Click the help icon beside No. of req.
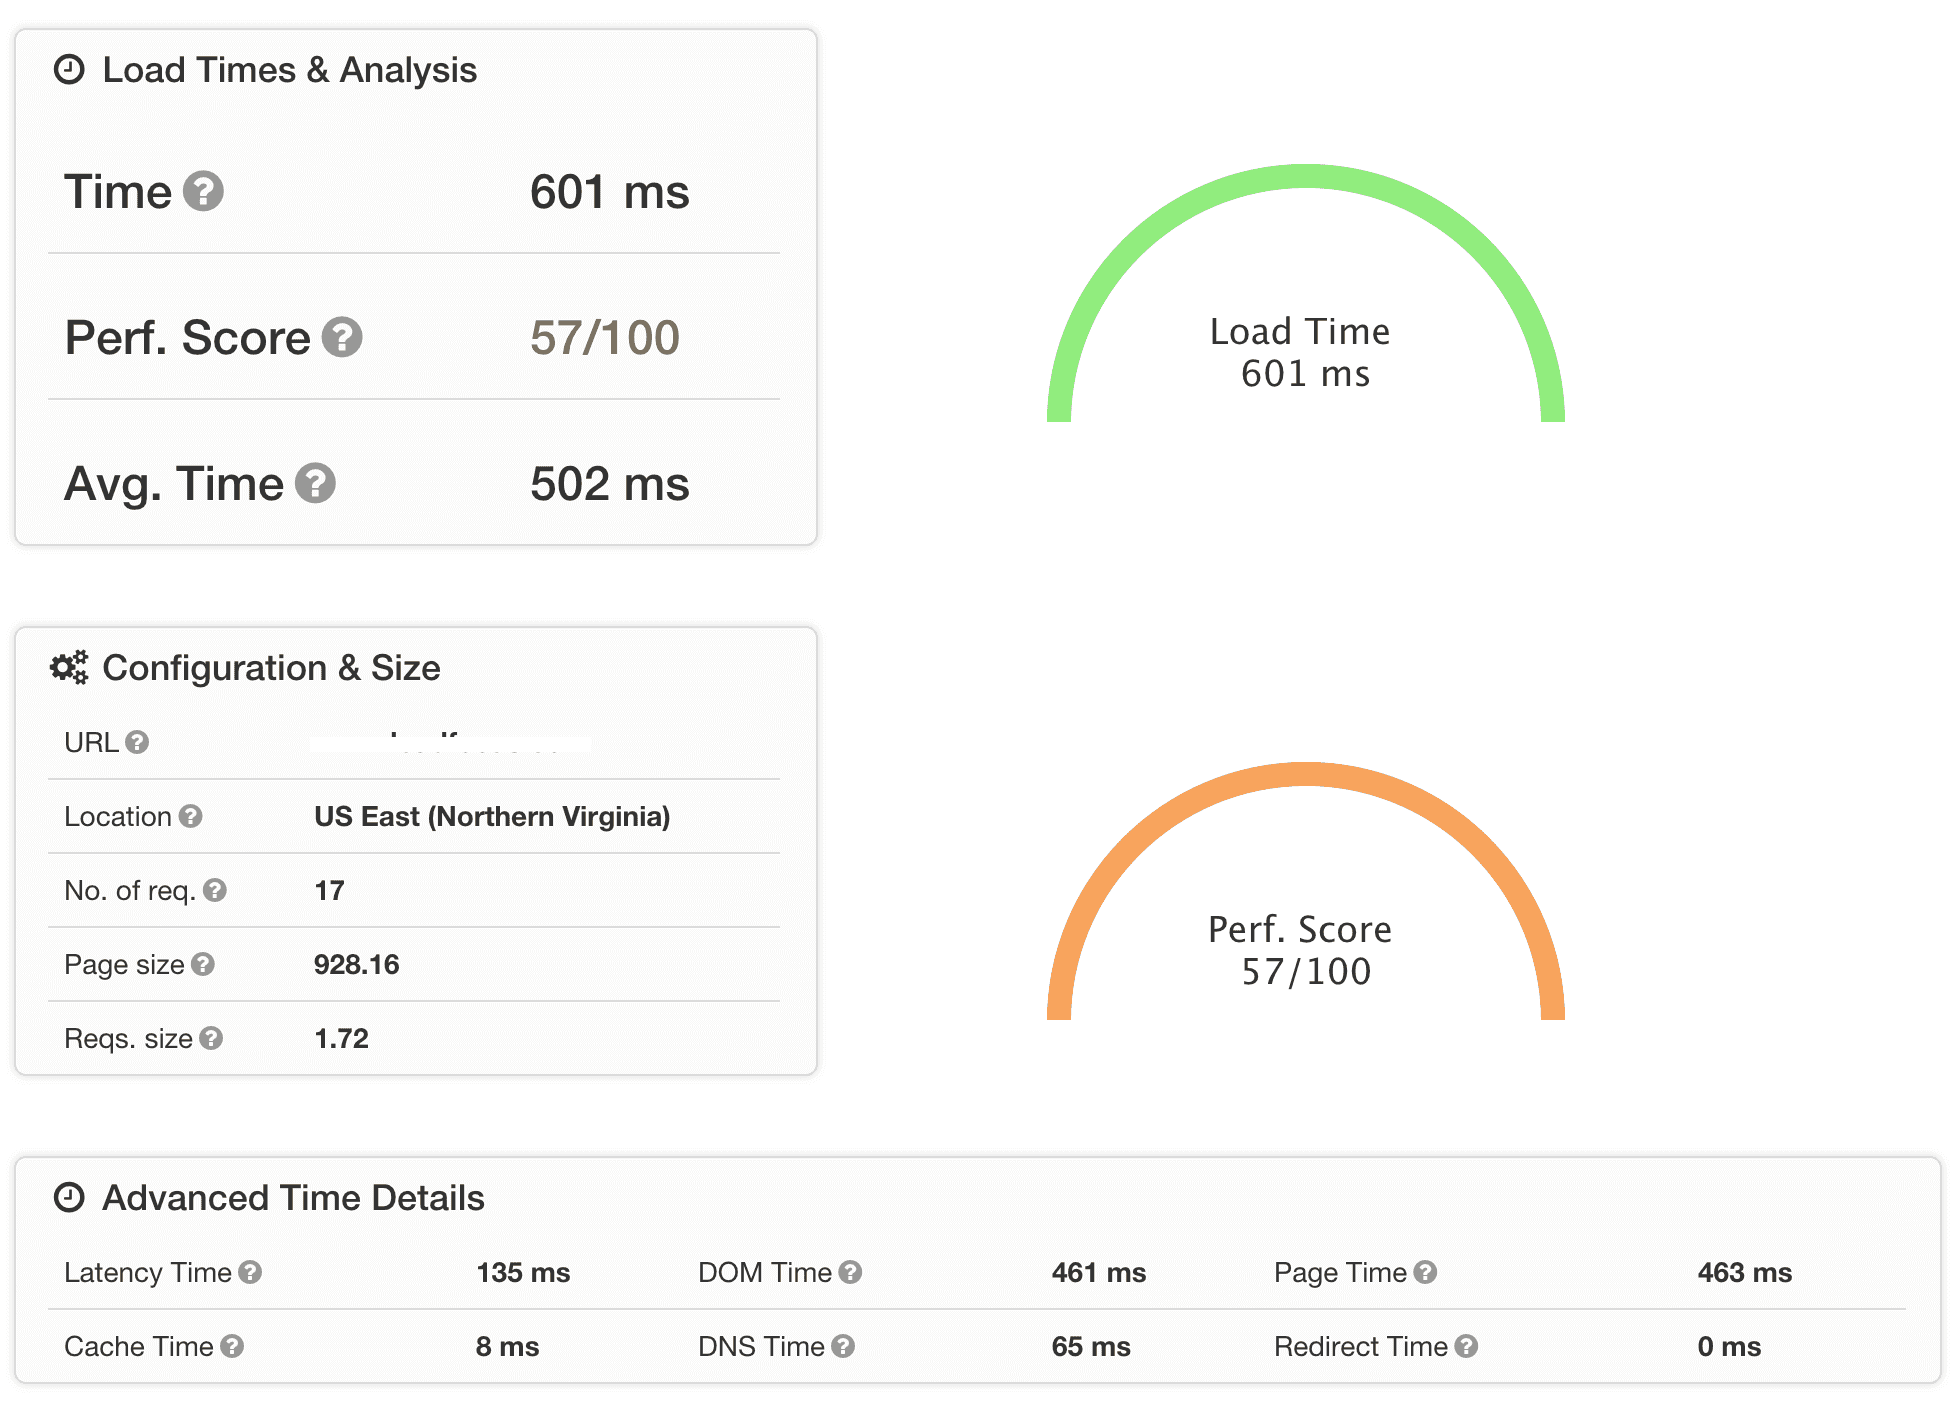Viewport: 1954px width, 1404px height. [x=214, y=889]
